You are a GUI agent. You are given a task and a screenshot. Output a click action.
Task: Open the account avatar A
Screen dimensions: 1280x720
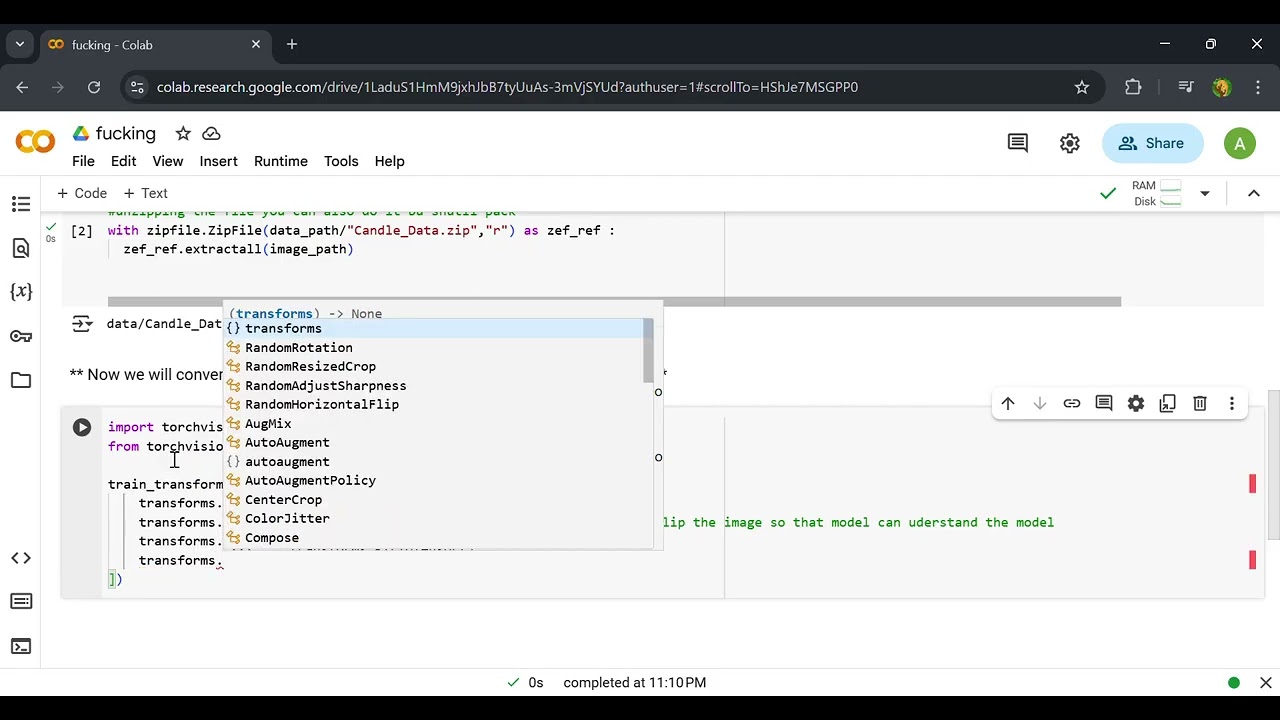tap(1239, 143)
